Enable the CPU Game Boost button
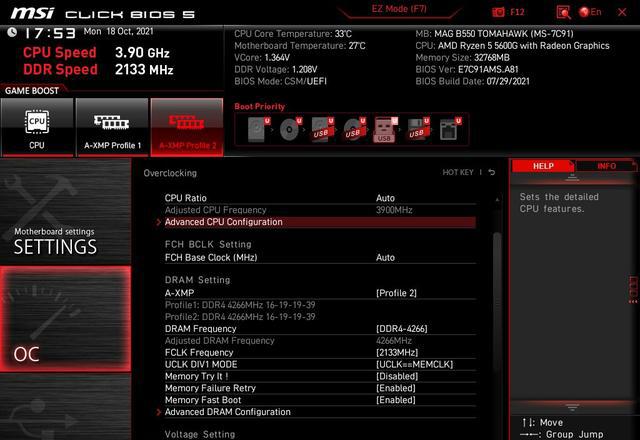Viewport: 640px width, 440px height. (37, 127)
